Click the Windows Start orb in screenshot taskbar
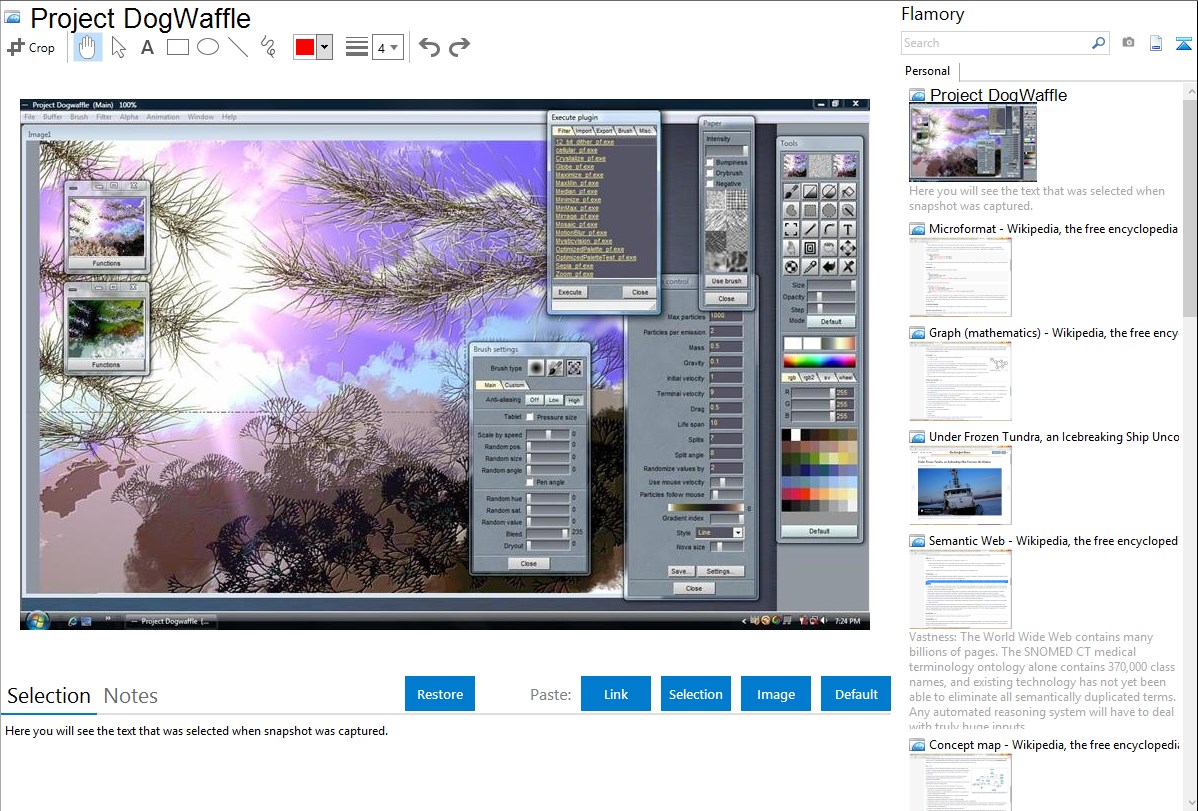This screenshot has width=1198, height=811. pos(37,621)
